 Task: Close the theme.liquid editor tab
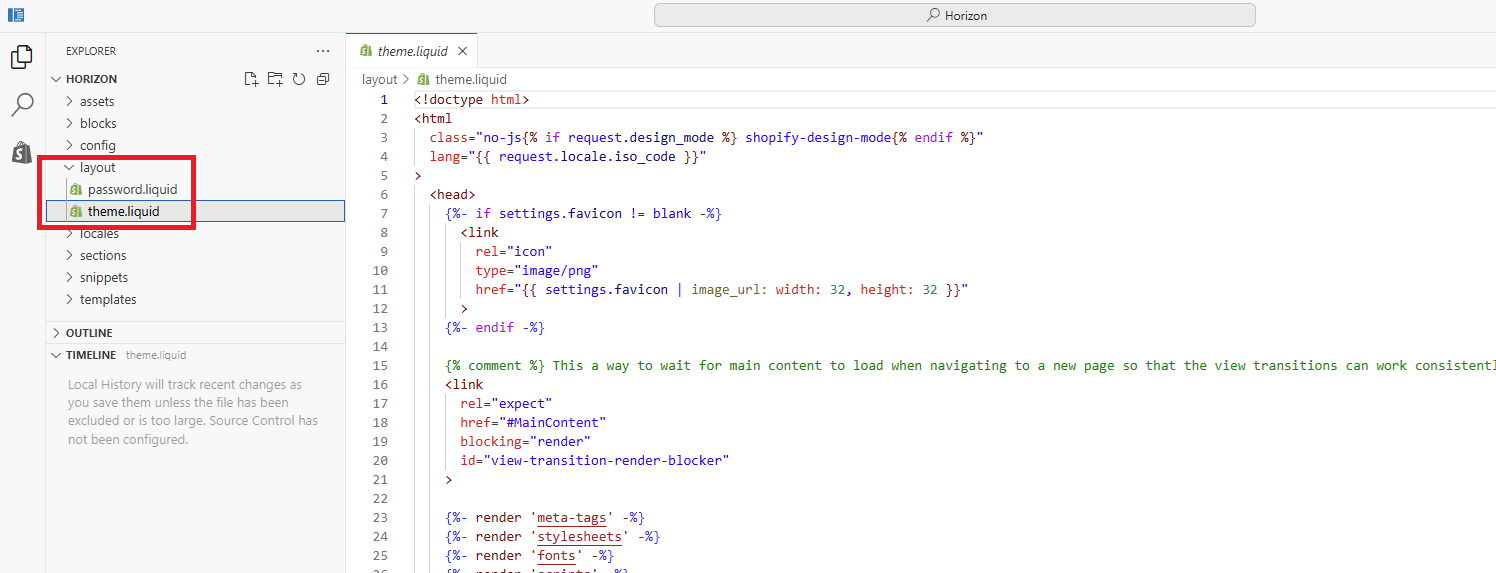[462, 51]
